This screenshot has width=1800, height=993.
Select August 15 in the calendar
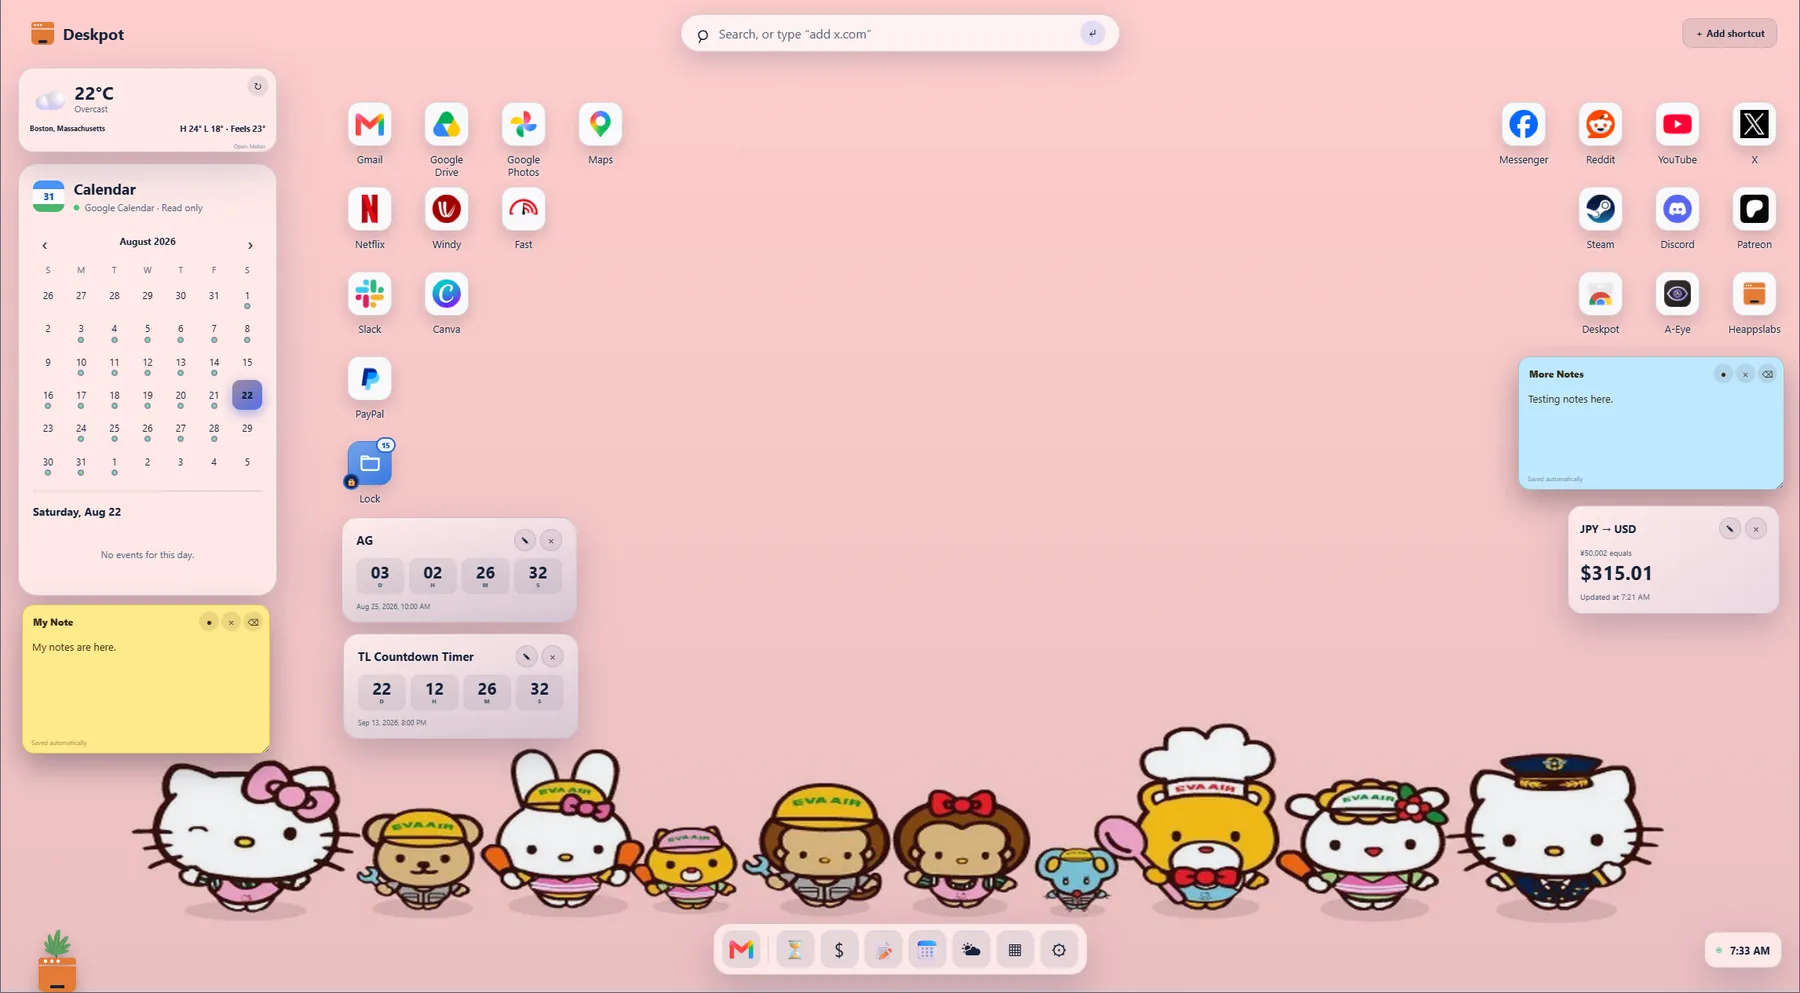pos(247,362)
